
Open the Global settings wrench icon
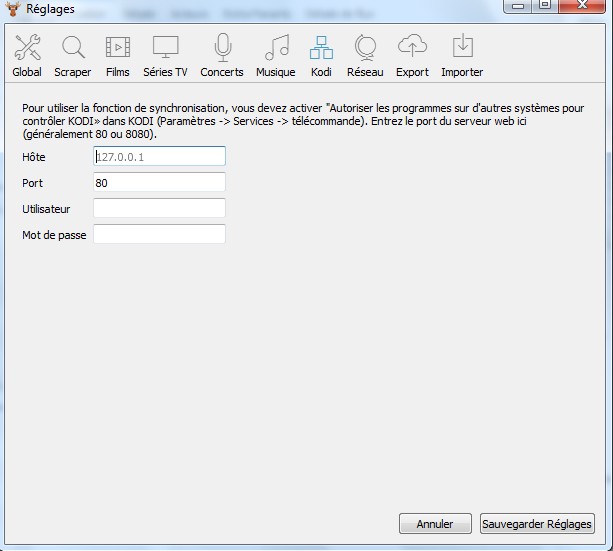pyautogui.click(x=27, y=47)
